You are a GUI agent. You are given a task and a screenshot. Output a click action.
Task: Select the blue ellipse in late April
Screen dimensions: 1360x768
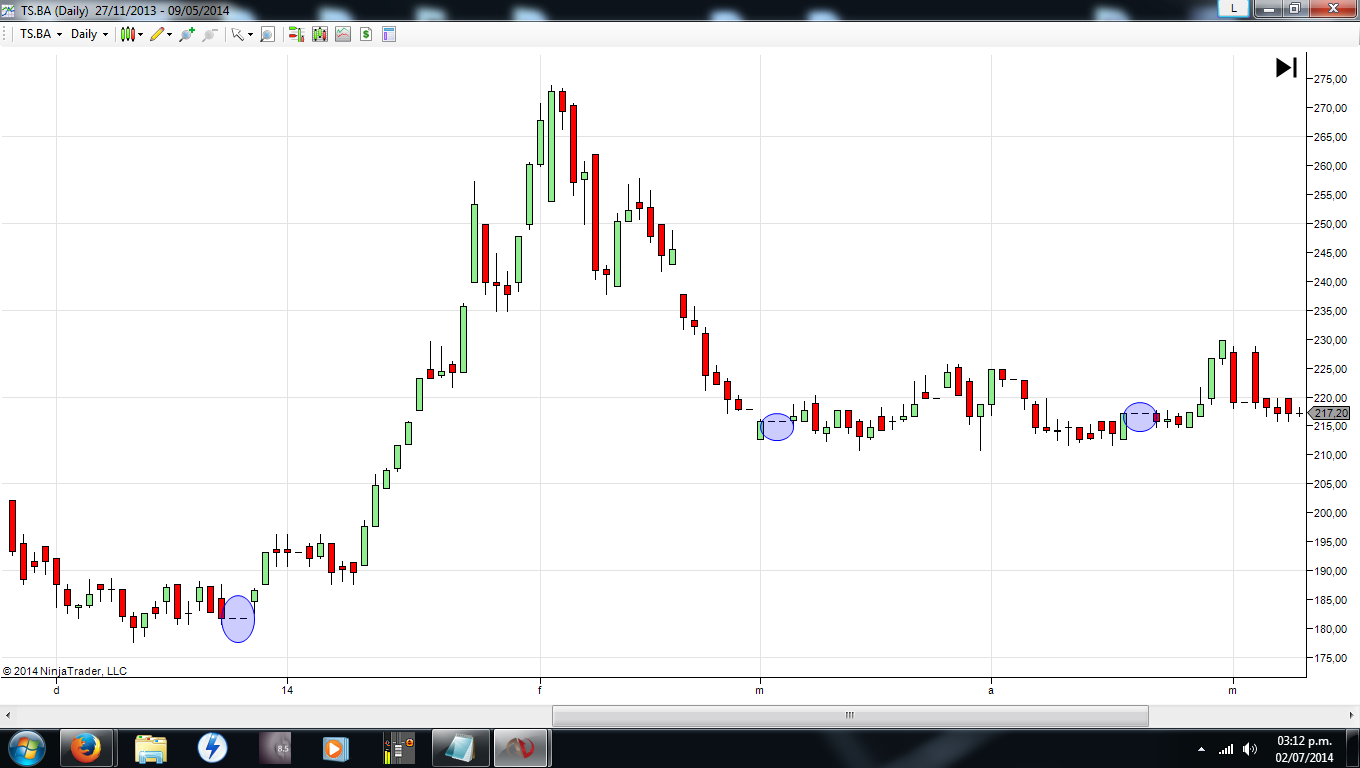(1141, 417)
